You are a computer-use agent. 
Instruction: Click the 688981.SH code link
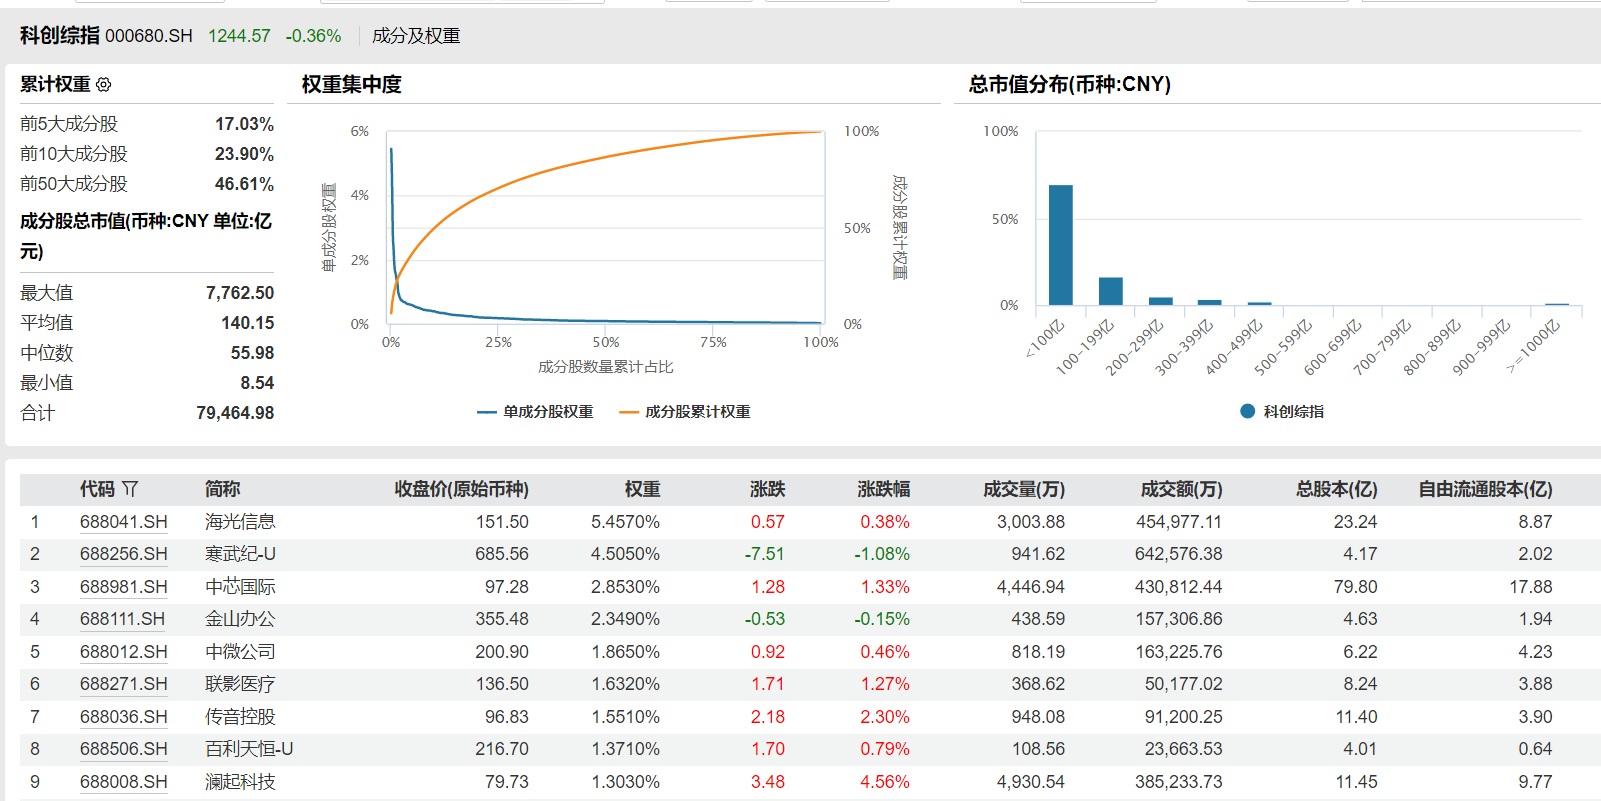[123, 587]
